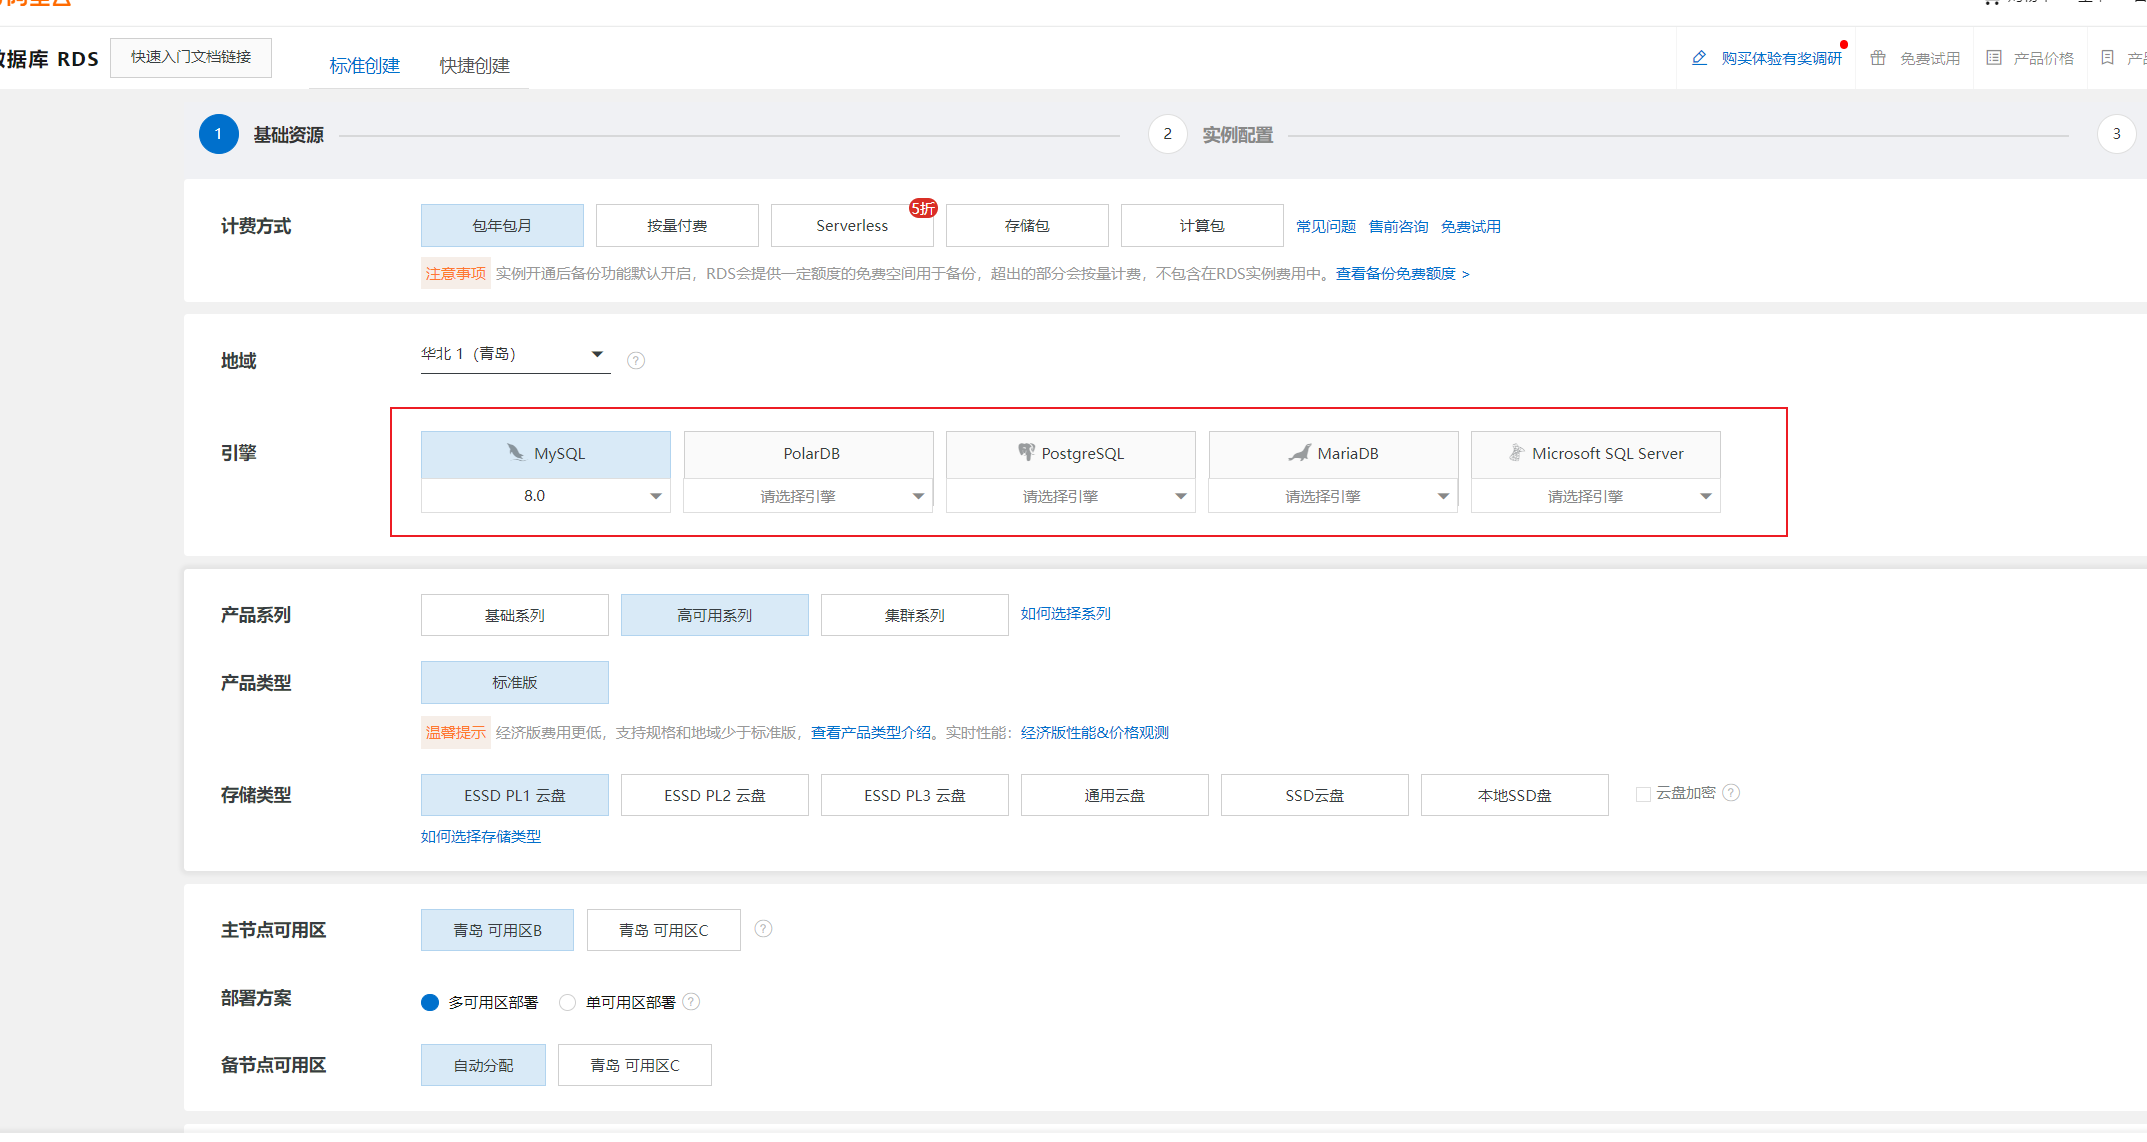Click the PostgreSQL elephant engine icon
2147x1142 pixels.
point(1026,453)
